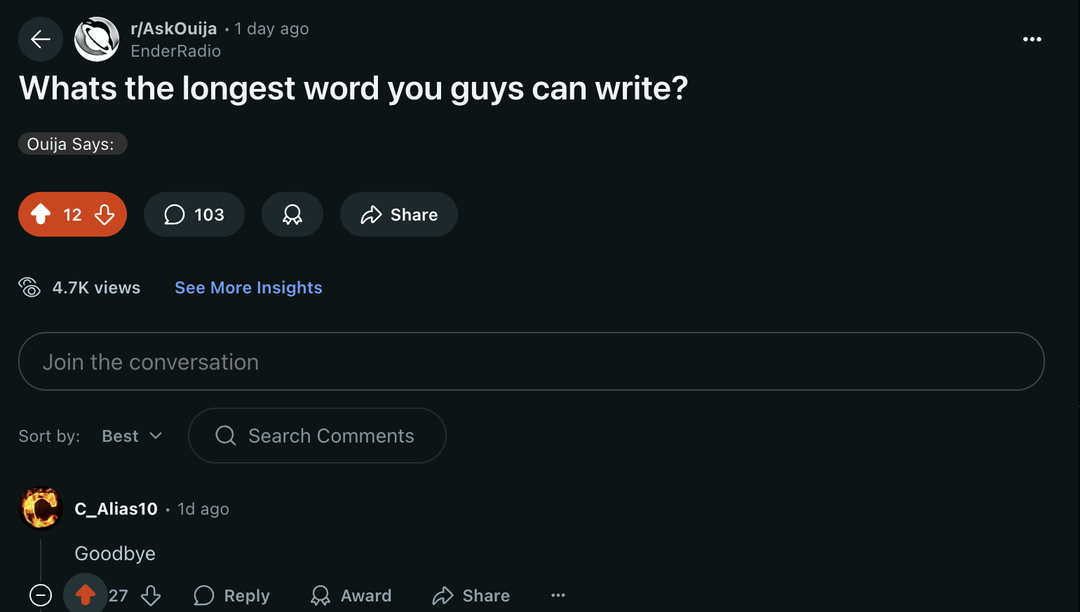
Task: Click the Search Comments box
Action: [x=317, y=436]
